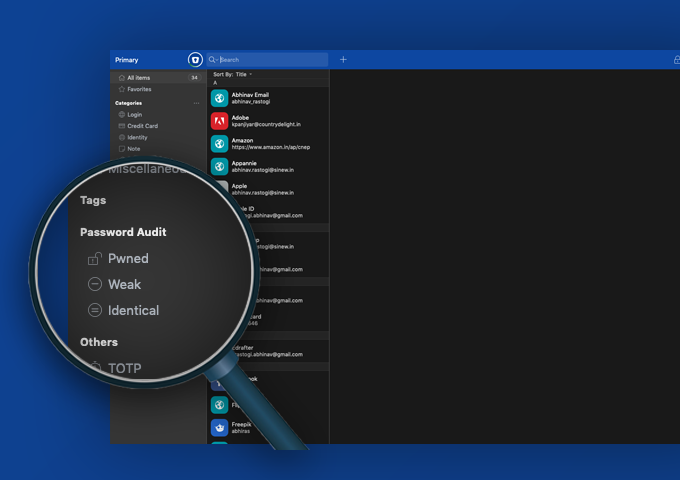Click the Freepik entry icon
The width and height of the screenshot is (680, 480).
coord(219,428)
